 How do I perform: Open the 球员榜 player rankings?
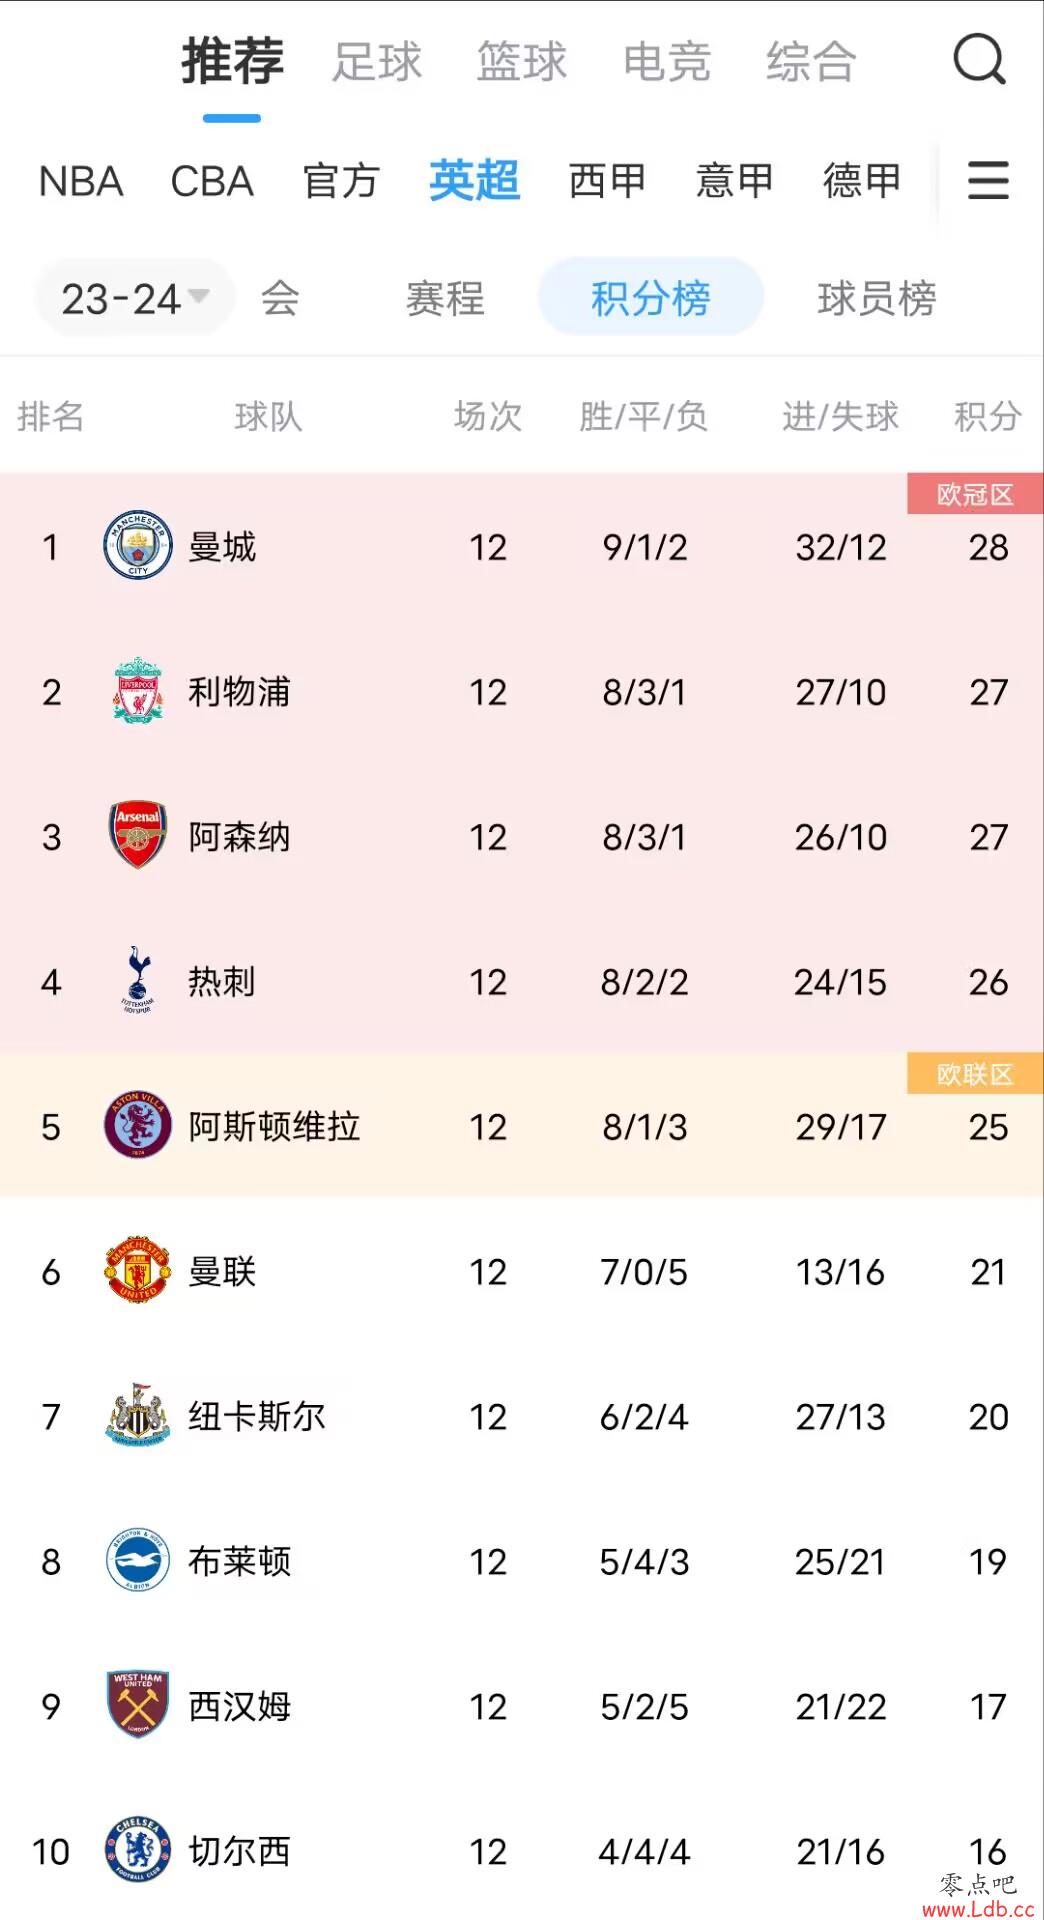tap(877, 298)
